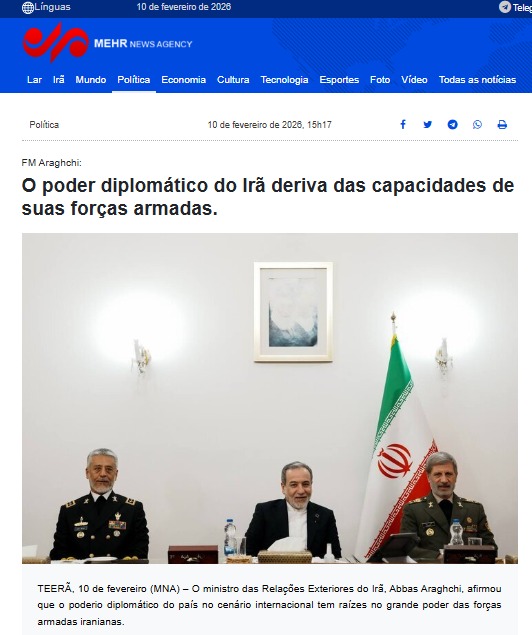Print this article
The width and height of the screenshot is (532, 635).
point(502,124)
